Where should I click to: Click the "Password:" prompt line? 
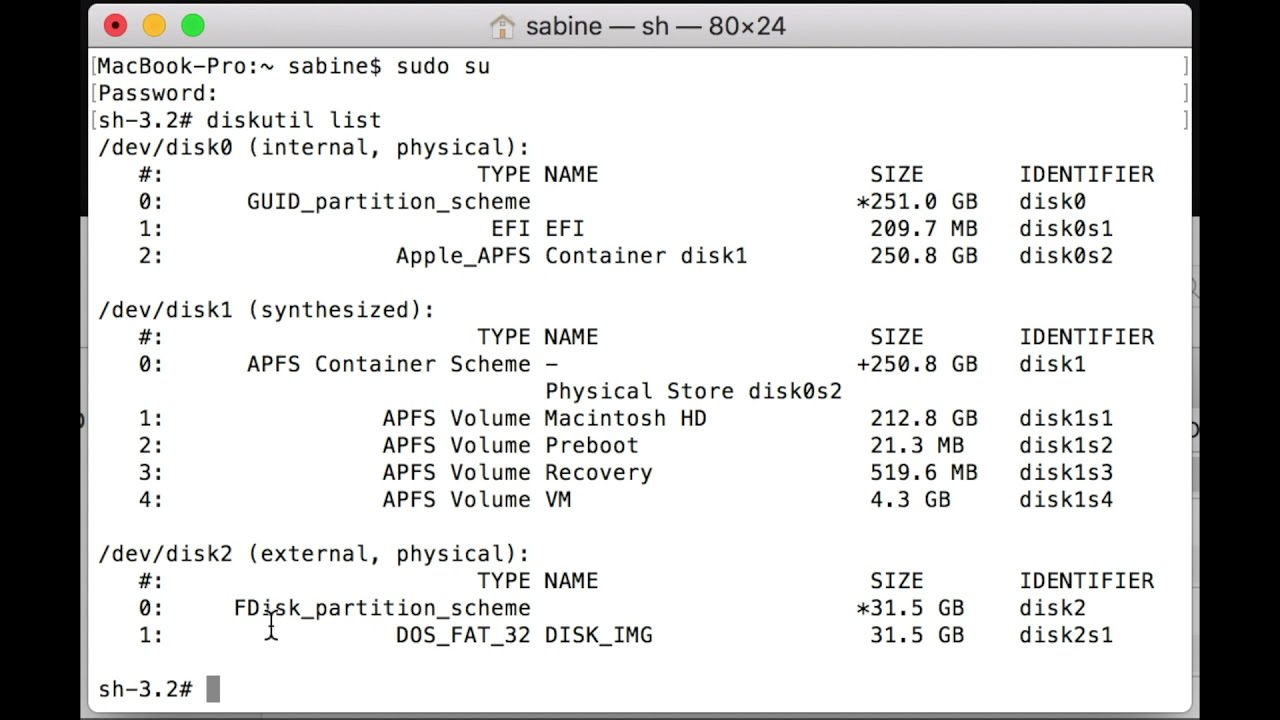point(157,93)
